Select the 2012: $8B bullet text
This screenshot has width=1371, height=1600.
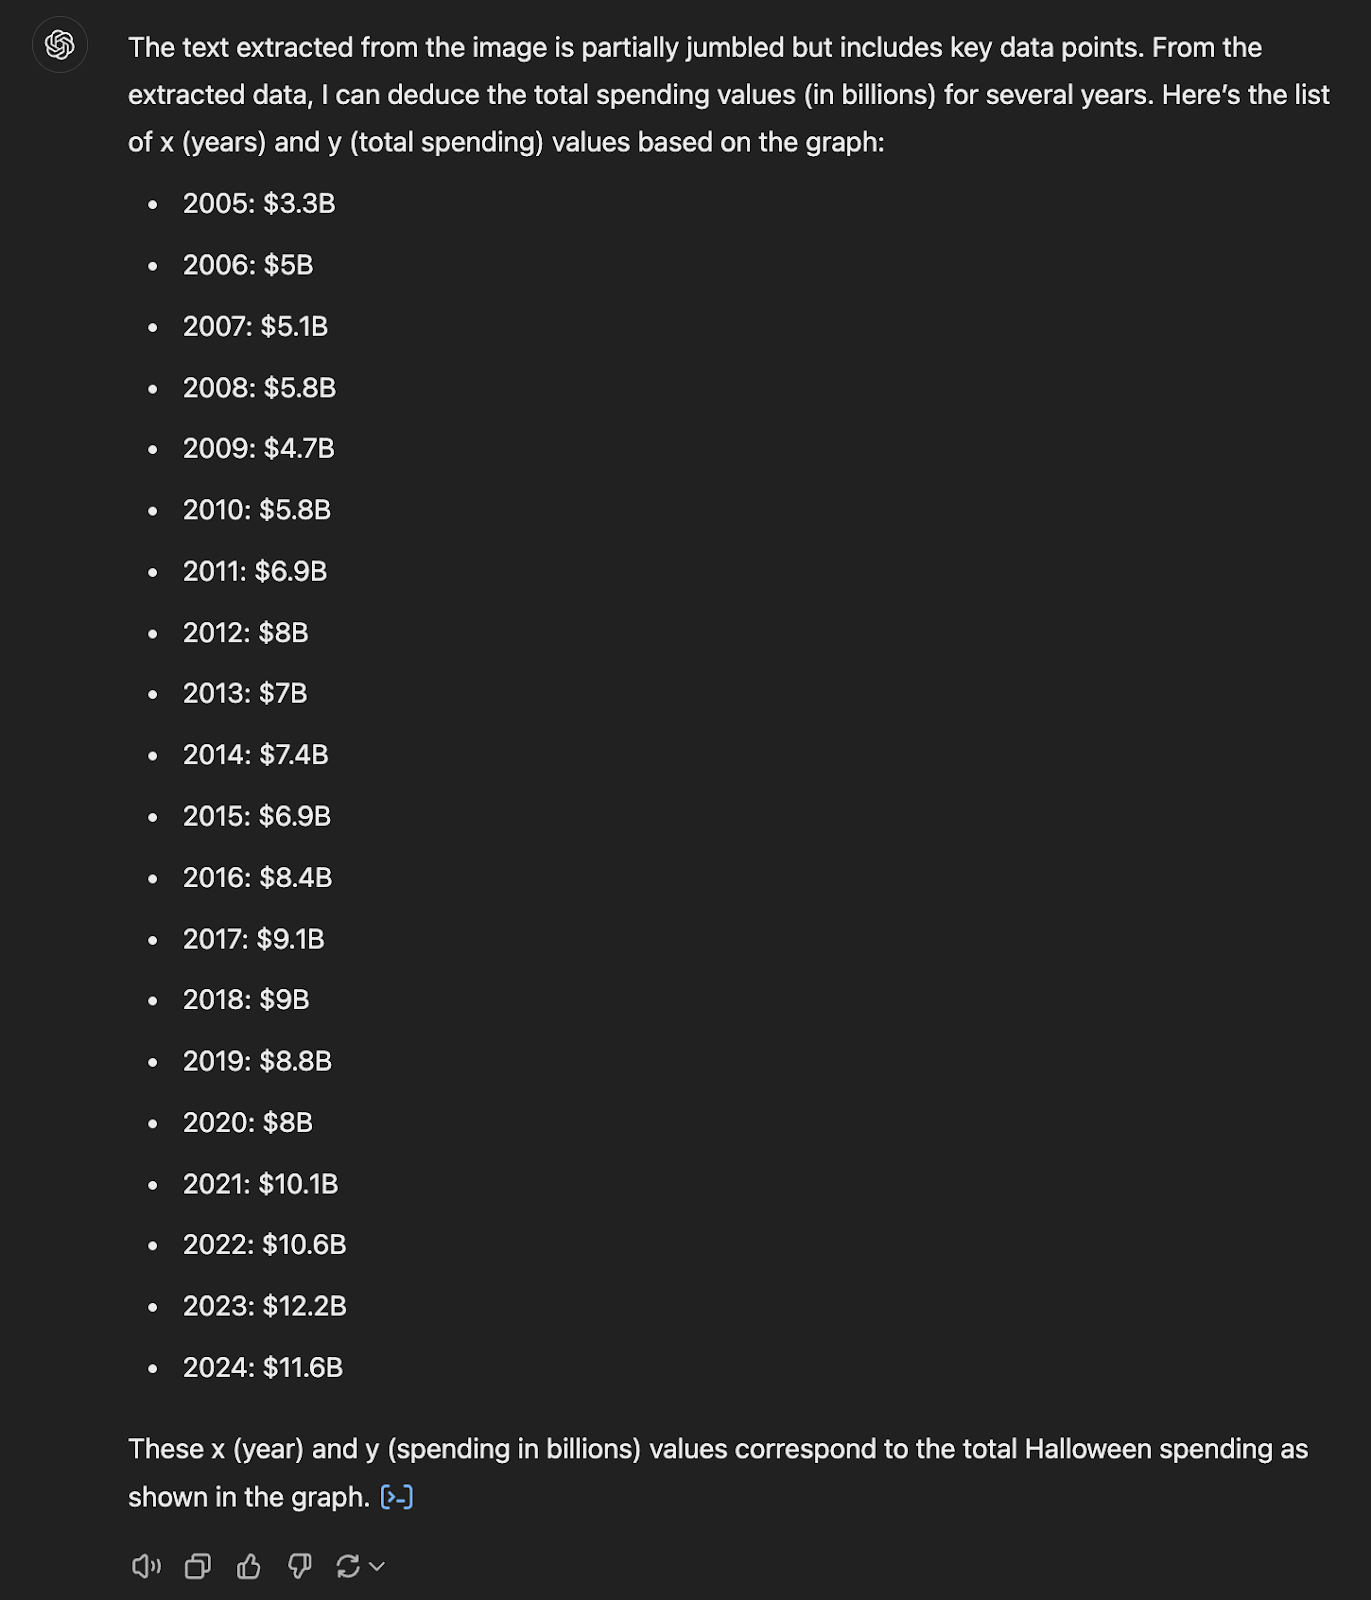246,633
